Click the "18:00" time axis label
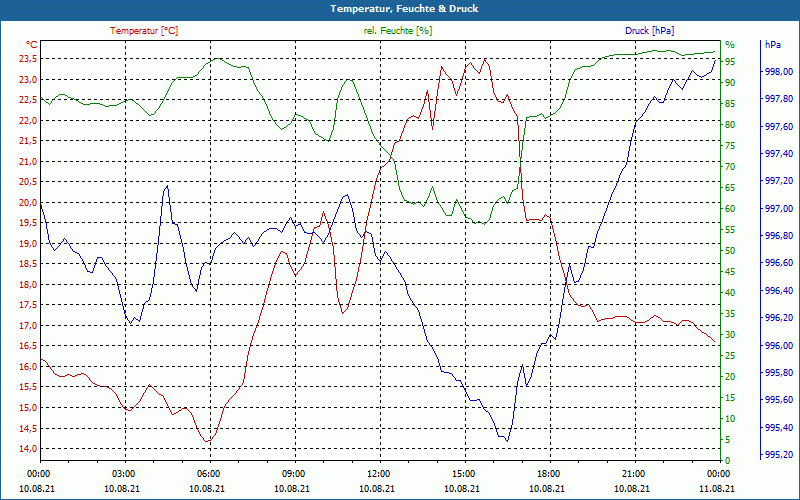This screenshot has height=500, width=800. pyautogui.click(x=549, y=473)
